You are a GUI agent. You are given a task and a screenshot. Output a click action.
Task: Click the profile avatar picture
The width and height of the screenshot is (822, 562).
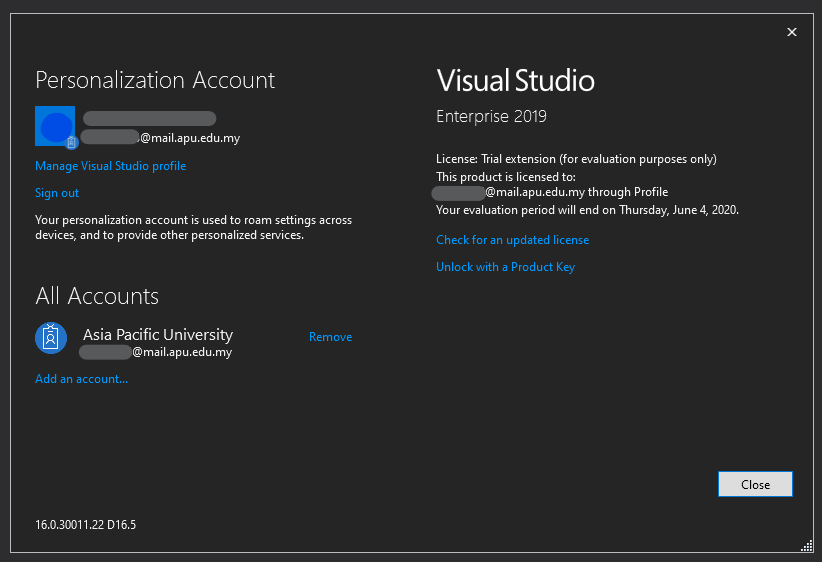point(55,126)
